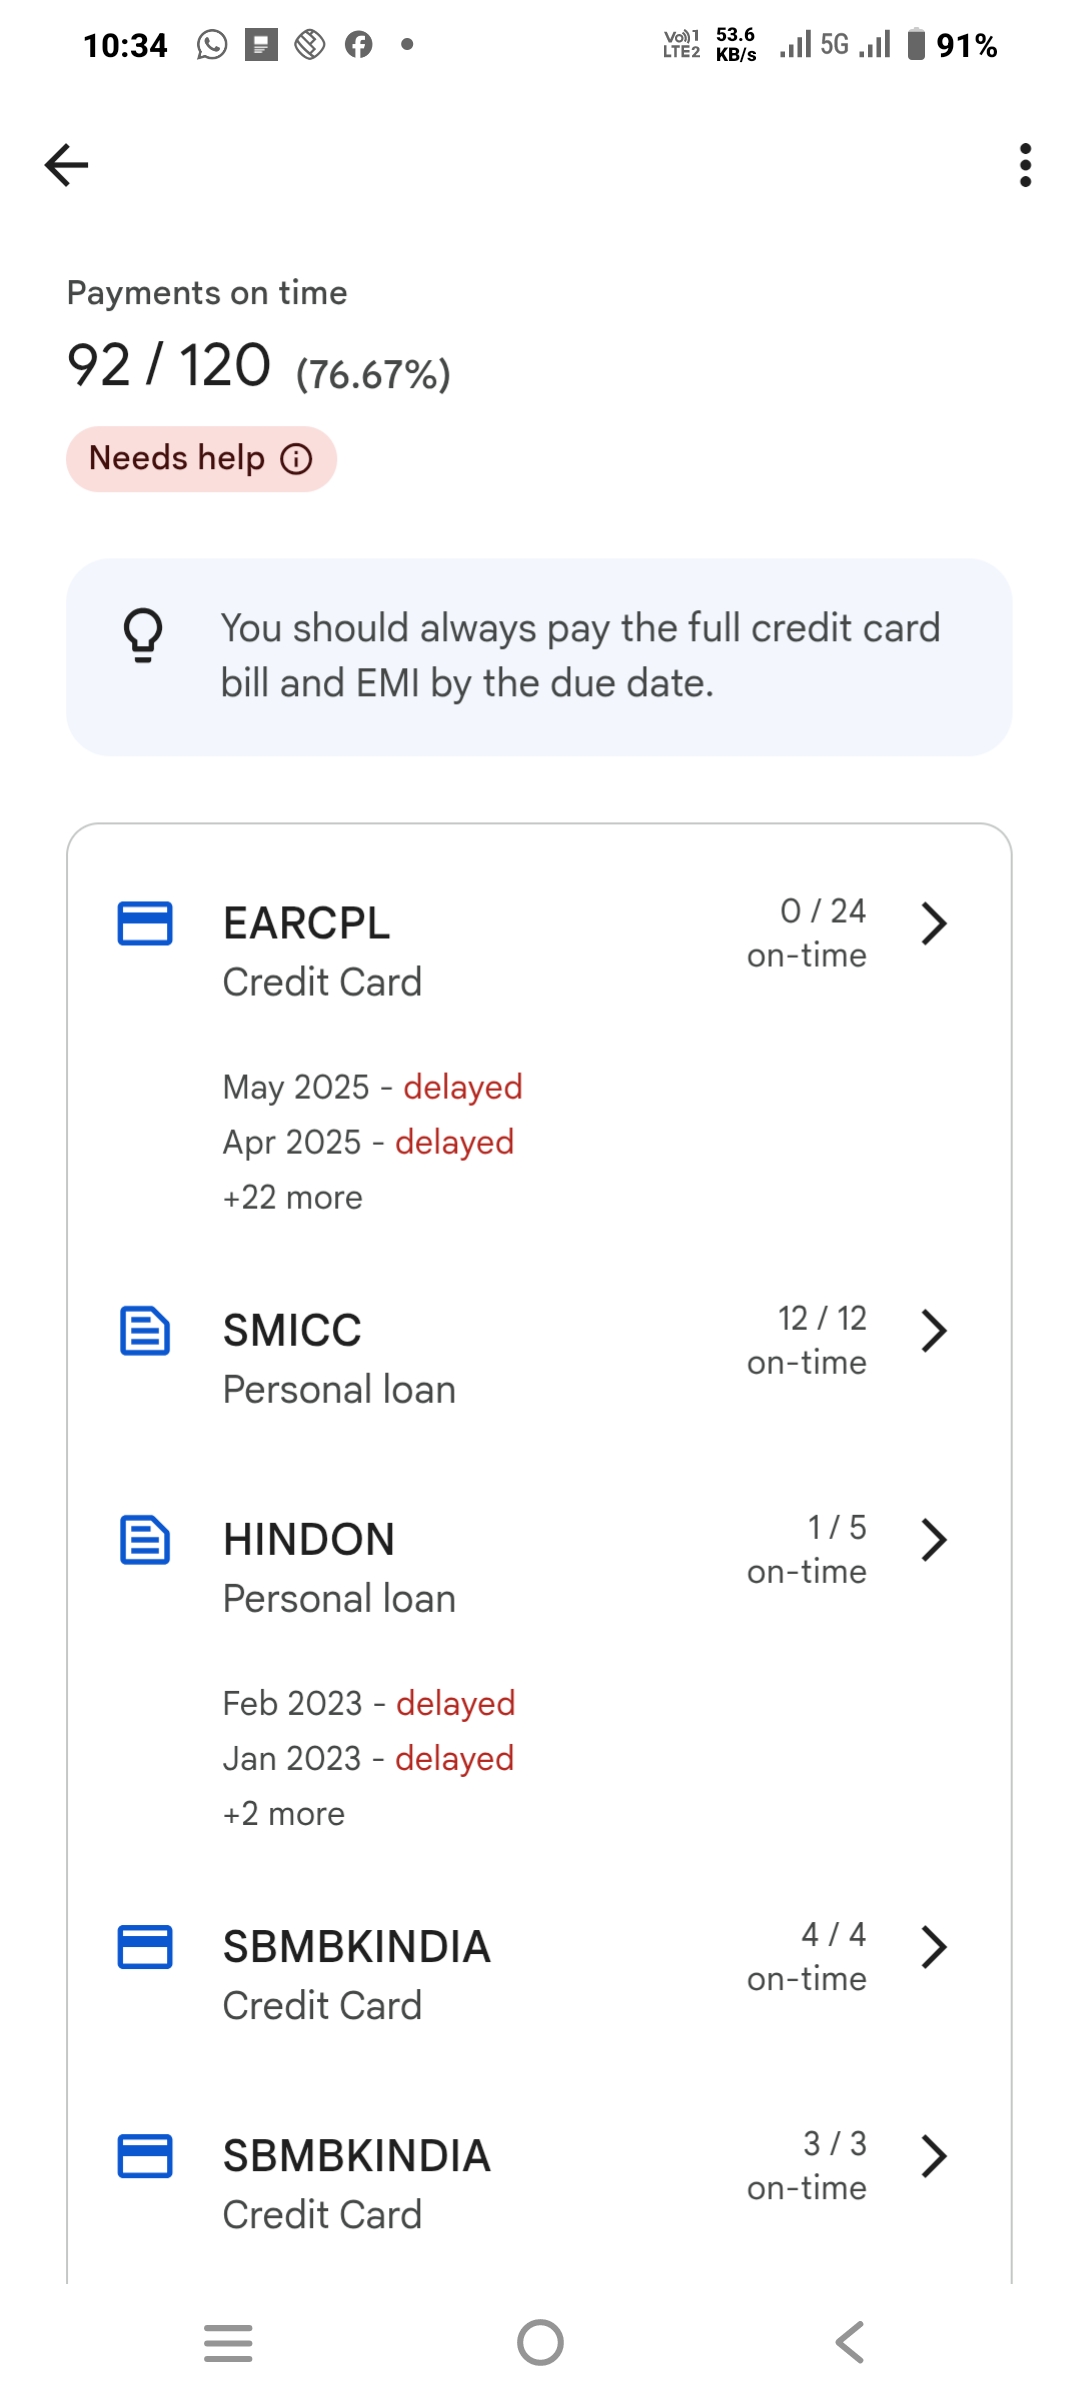Tap the EARCPL account name

[306, 923]
